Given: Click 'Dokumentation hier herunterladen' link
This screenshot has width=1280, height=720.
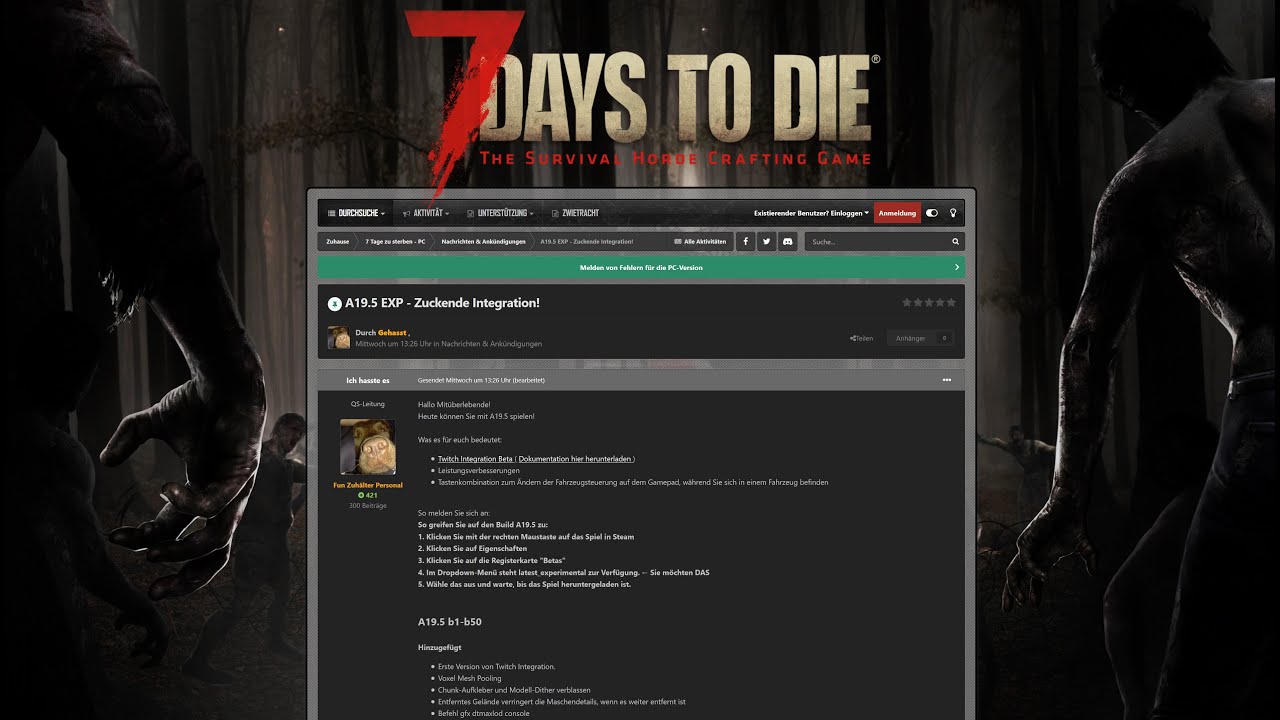Looking at the screenshot, I should point(575,459).
